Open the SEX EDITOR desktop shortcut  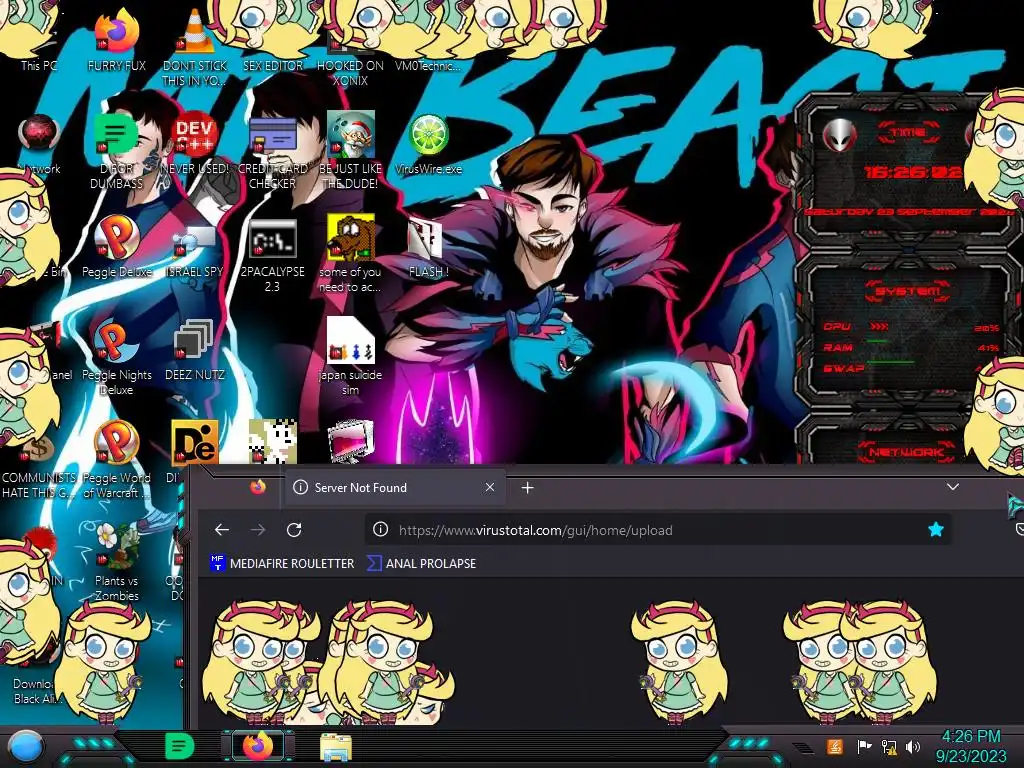click(x=272, y=65)
